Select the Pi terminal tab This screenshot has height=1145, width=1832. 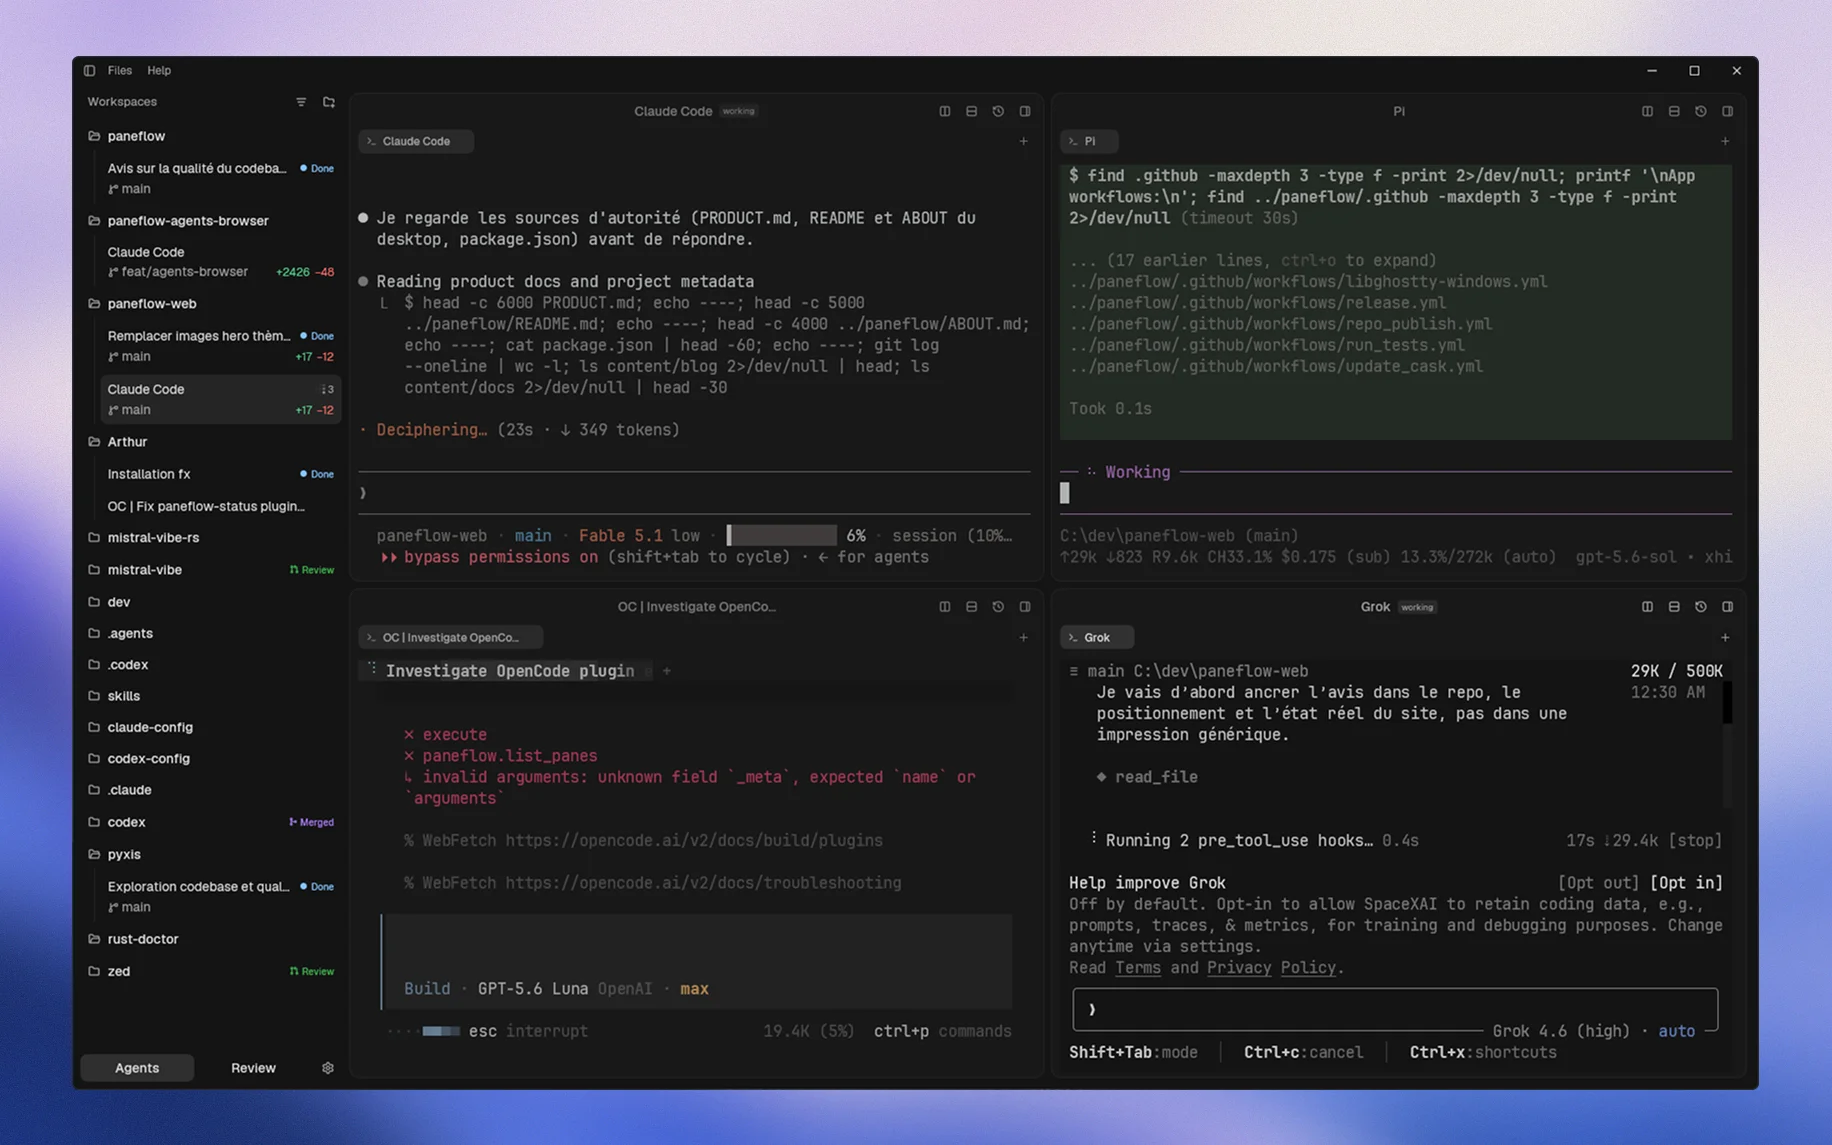(1089, 141)
